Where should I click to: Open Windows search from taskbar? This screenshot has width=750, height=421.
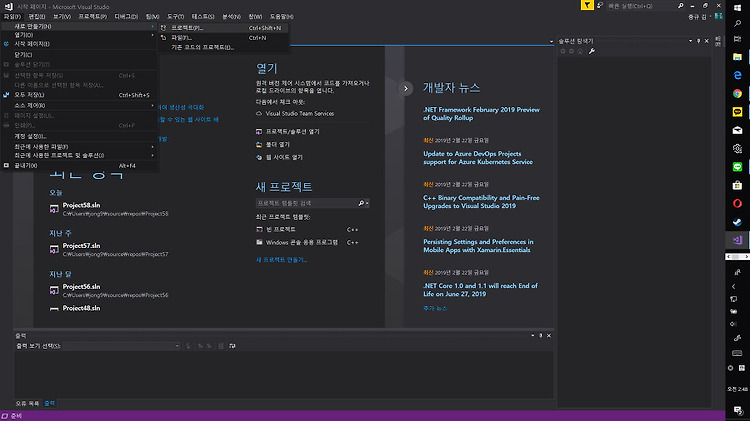pyautogui.click(x=737, y=23)
